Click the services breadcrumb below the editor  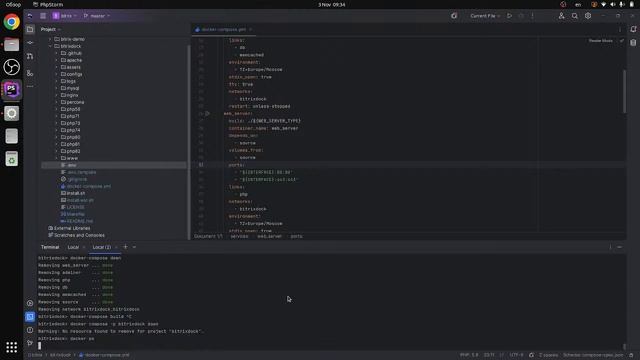coord(239,236)
